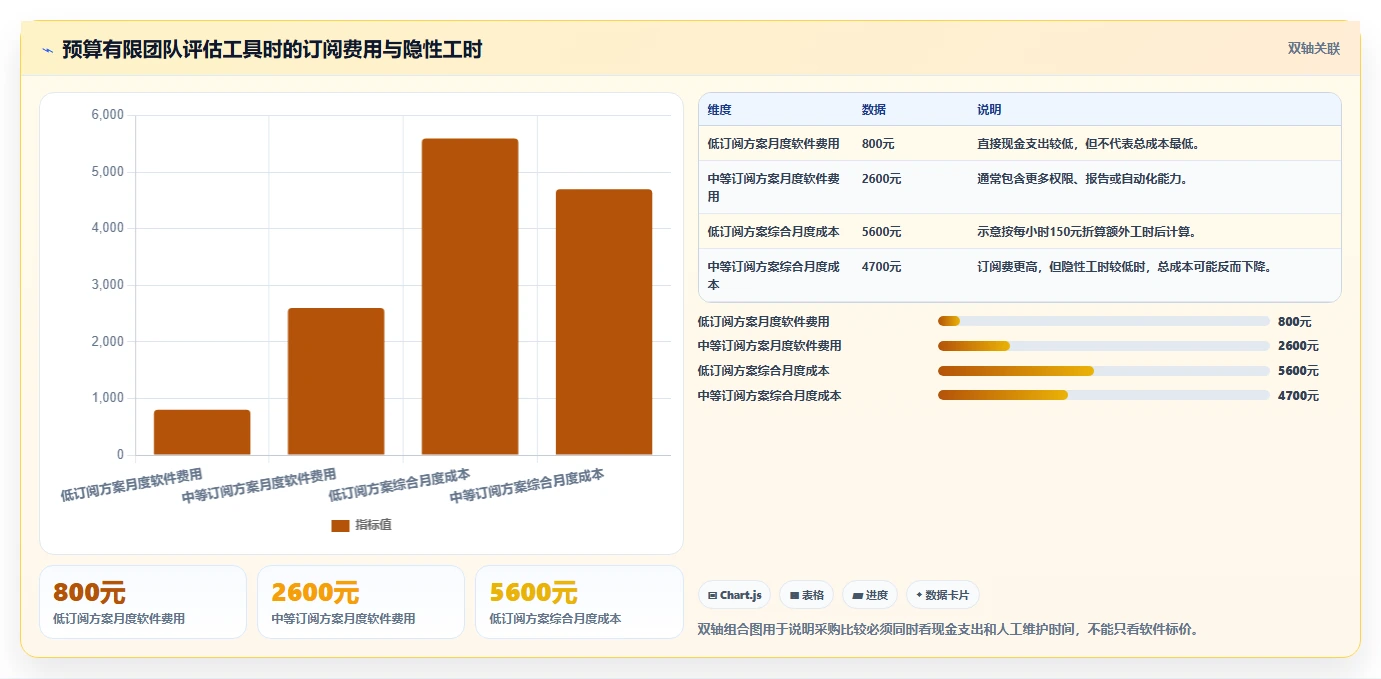The height and width of the screenshot is (679, 1381).
Task: Click the 2600元 progress value label
Action: [x=1298, y=346]
